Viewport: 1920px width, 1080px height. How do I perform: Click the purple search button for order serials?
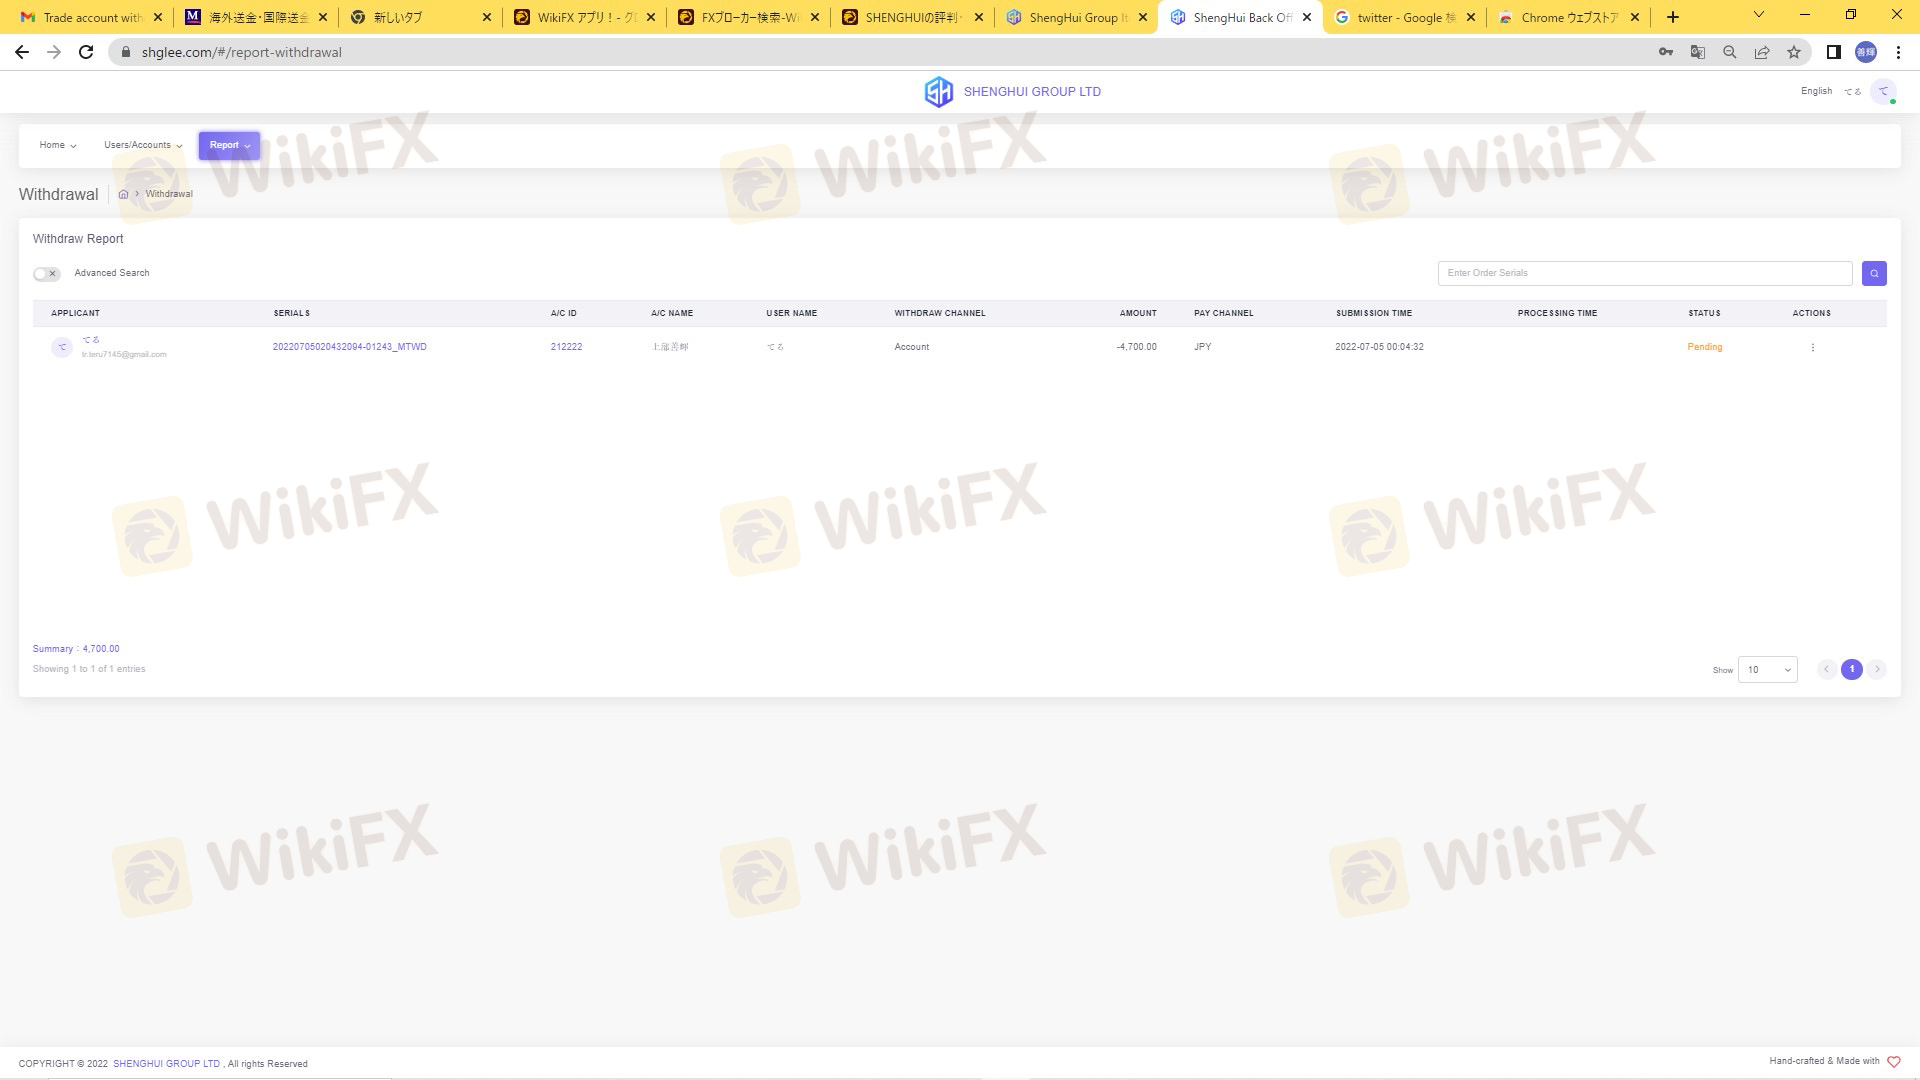click(1874, 273)
